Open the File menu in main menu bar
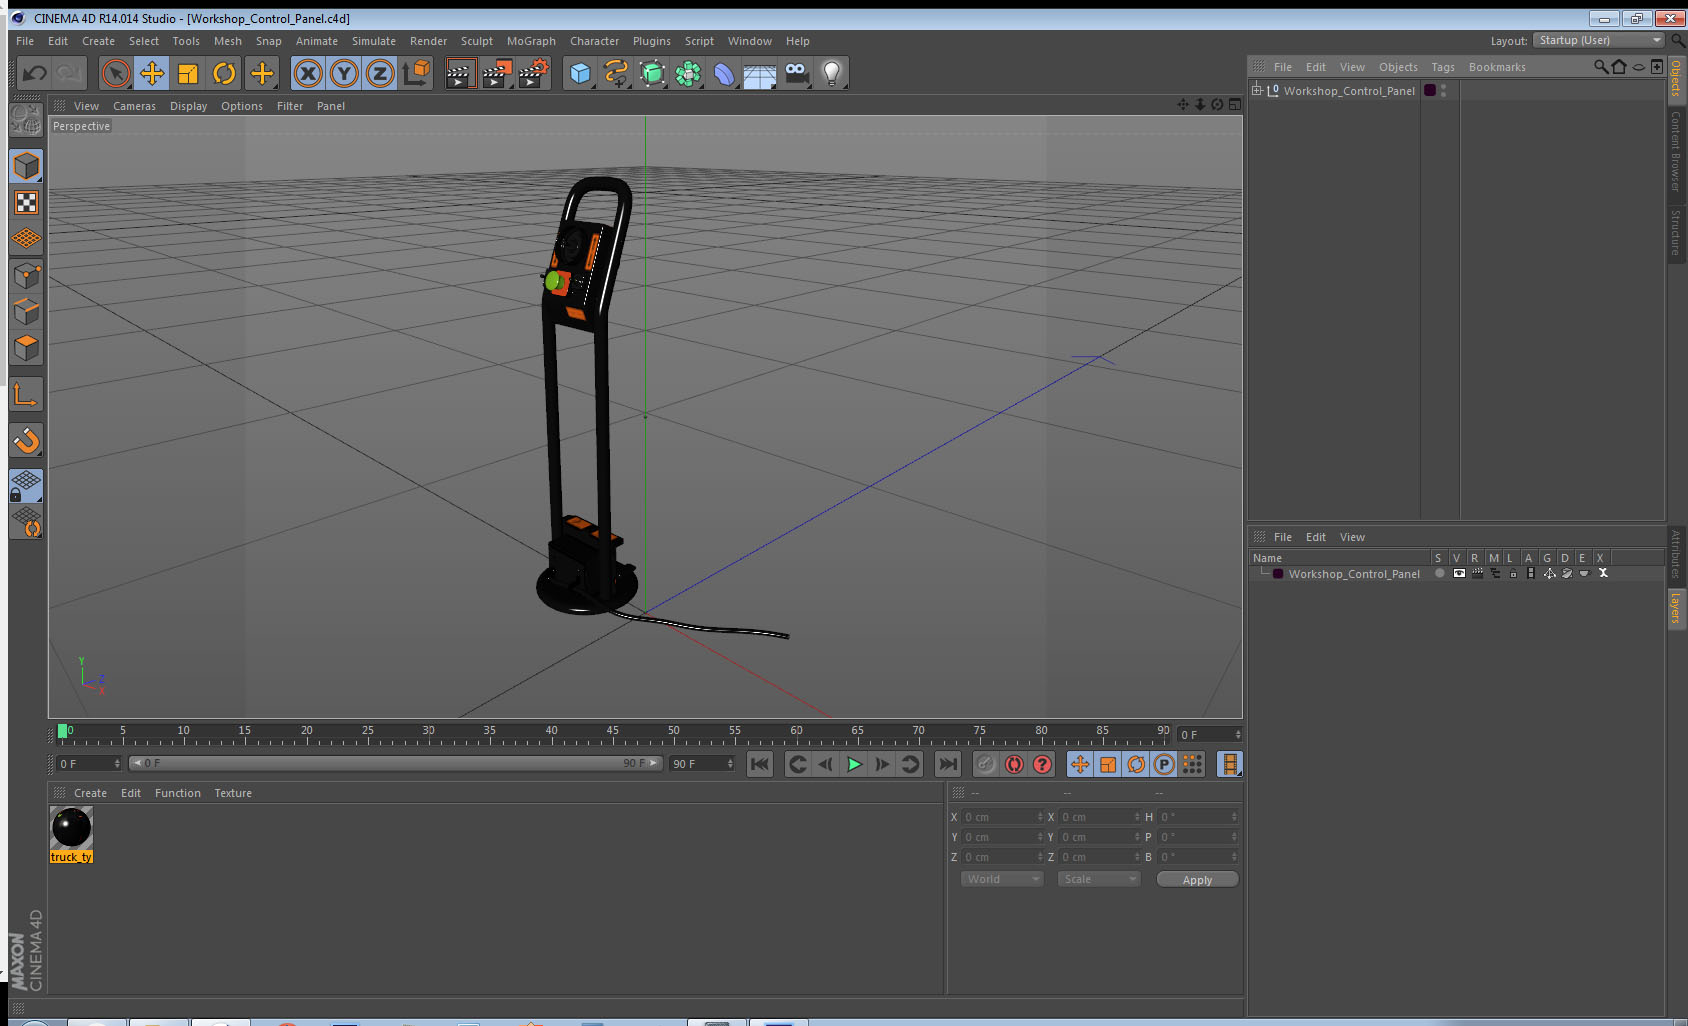The width and height of the screenshot is (1688, 1026). 25,41
